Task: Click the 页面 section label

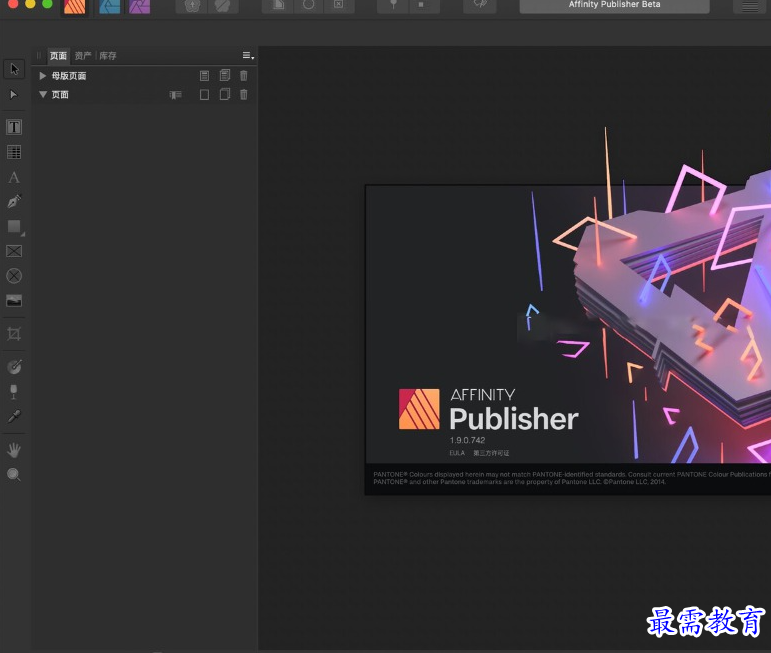Action: [x=60, y=95]
